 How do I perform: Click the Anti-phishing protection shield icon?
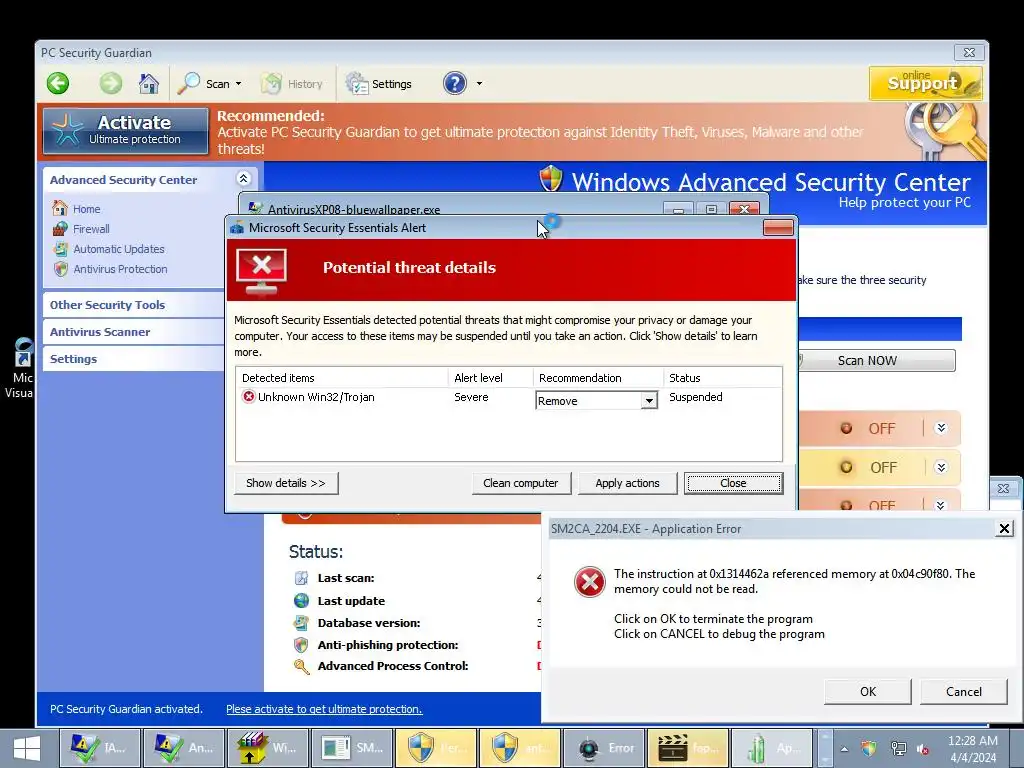coord(301,645)
